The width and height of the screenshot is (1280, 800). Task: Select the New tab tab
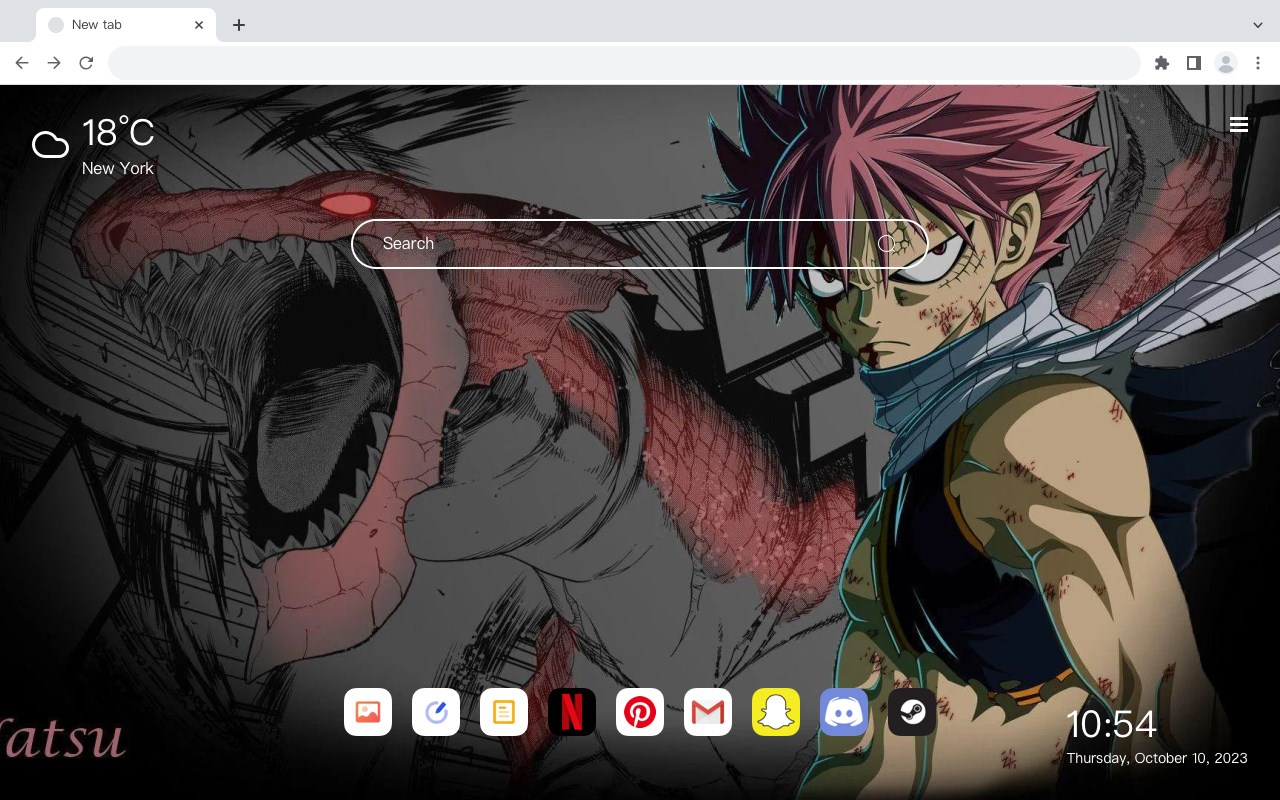pyautogui.click(x=126, y=25)
